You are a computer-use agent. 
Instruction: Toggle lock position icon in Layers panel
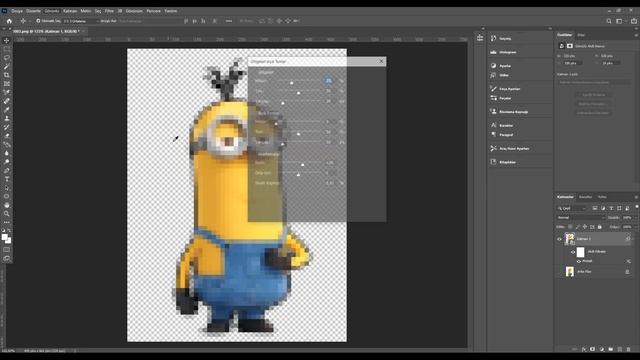click(x=584, y=227)
